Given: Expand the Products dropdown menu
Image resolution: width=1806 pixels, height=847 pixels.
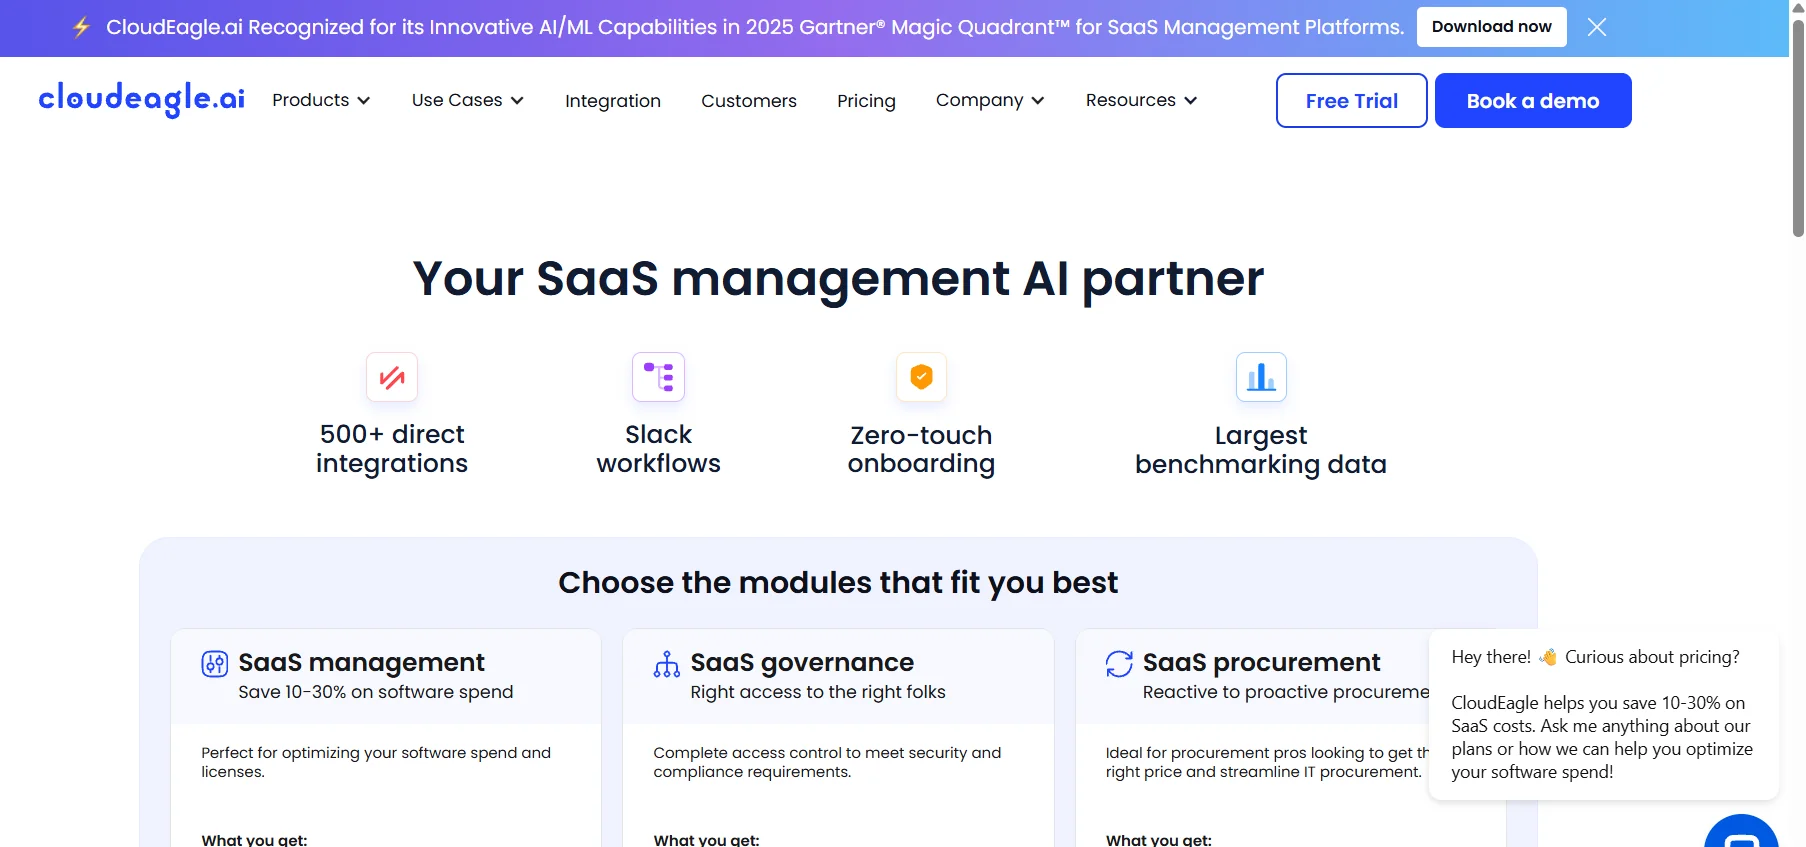Looking at the screenshot, I should click(x=321, y=100).
